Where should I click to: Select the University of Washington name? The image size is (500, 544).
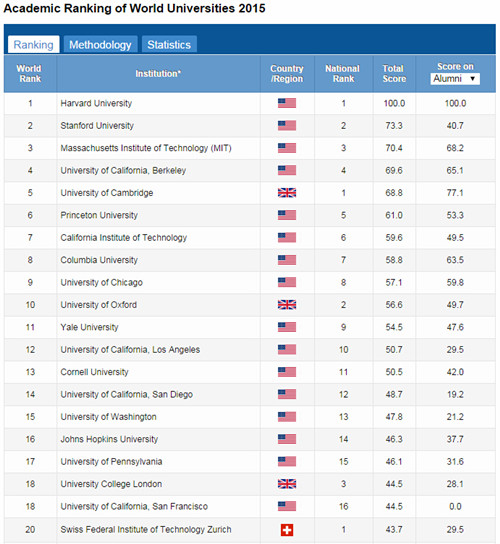click(x=108, y=417)
